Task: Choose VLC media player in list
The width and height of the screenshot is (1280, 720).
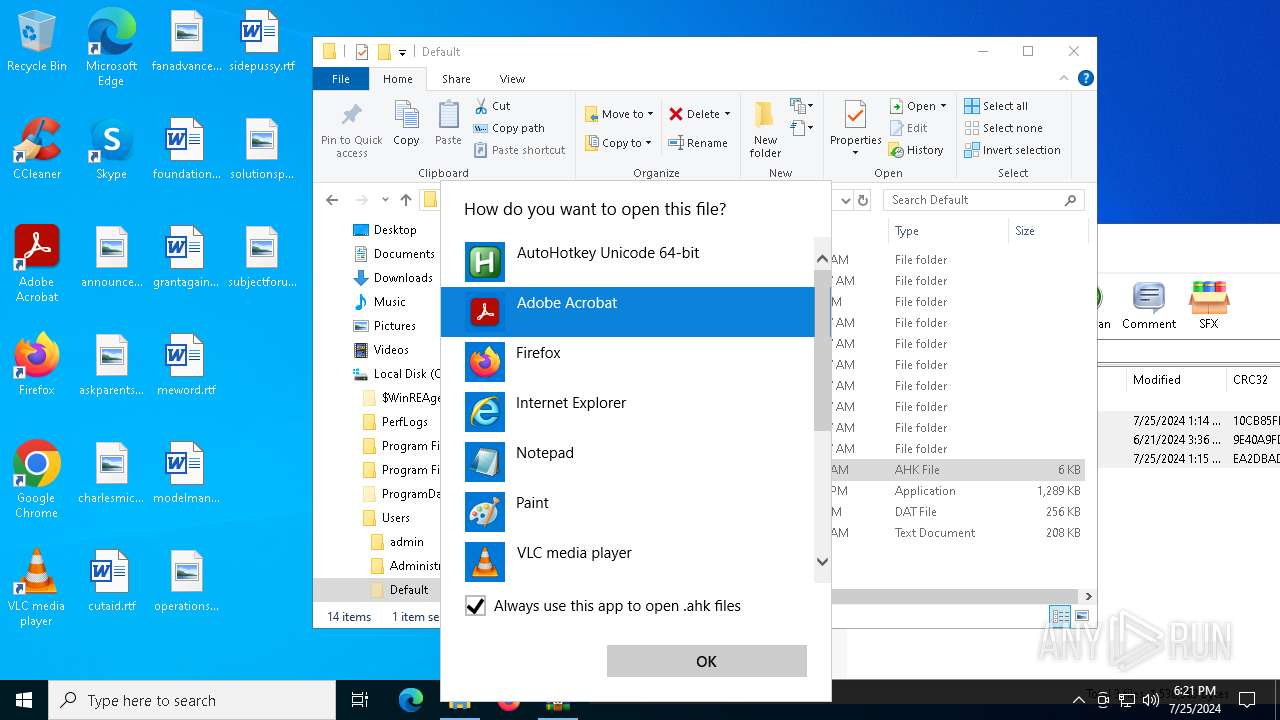Action: [x=628, y=560]
